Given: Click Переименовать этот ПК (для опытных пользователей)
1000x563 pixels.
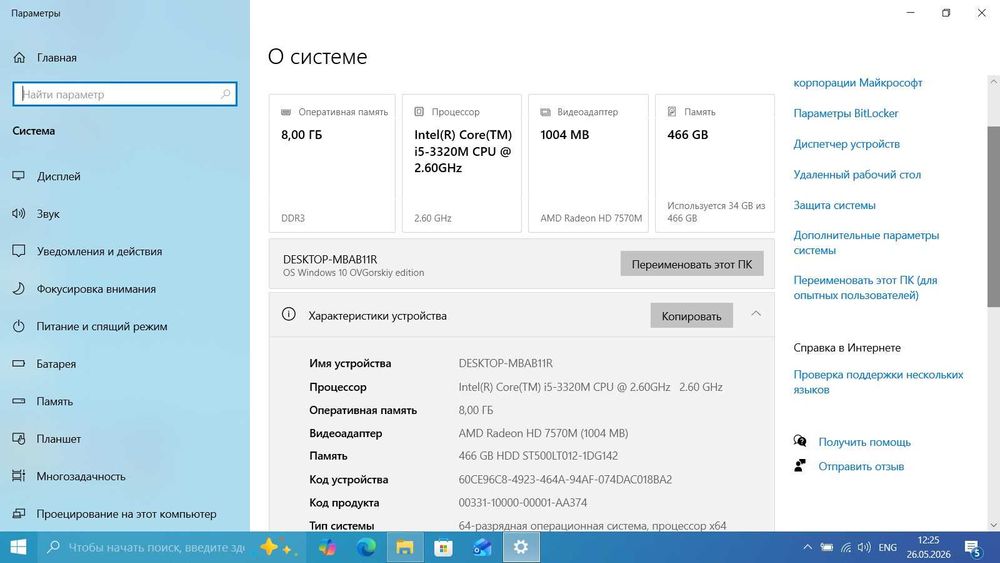Looking at the screenshot, I should [865, 287].
